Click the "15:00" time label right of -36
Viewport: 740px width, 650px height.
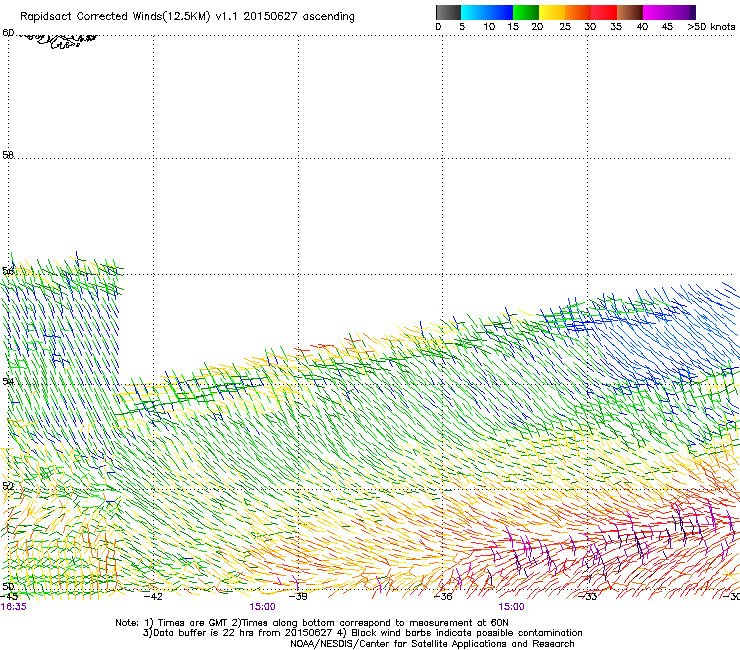click(512, 607)
